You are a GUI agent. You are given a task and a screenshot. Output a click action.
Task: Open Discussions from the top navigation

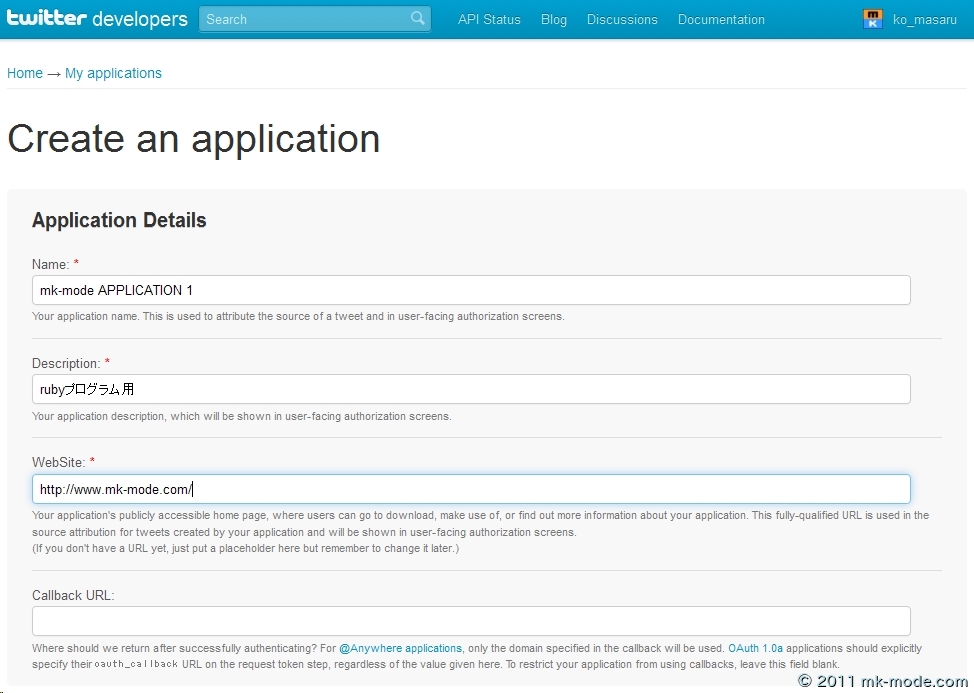pos(622,20)
